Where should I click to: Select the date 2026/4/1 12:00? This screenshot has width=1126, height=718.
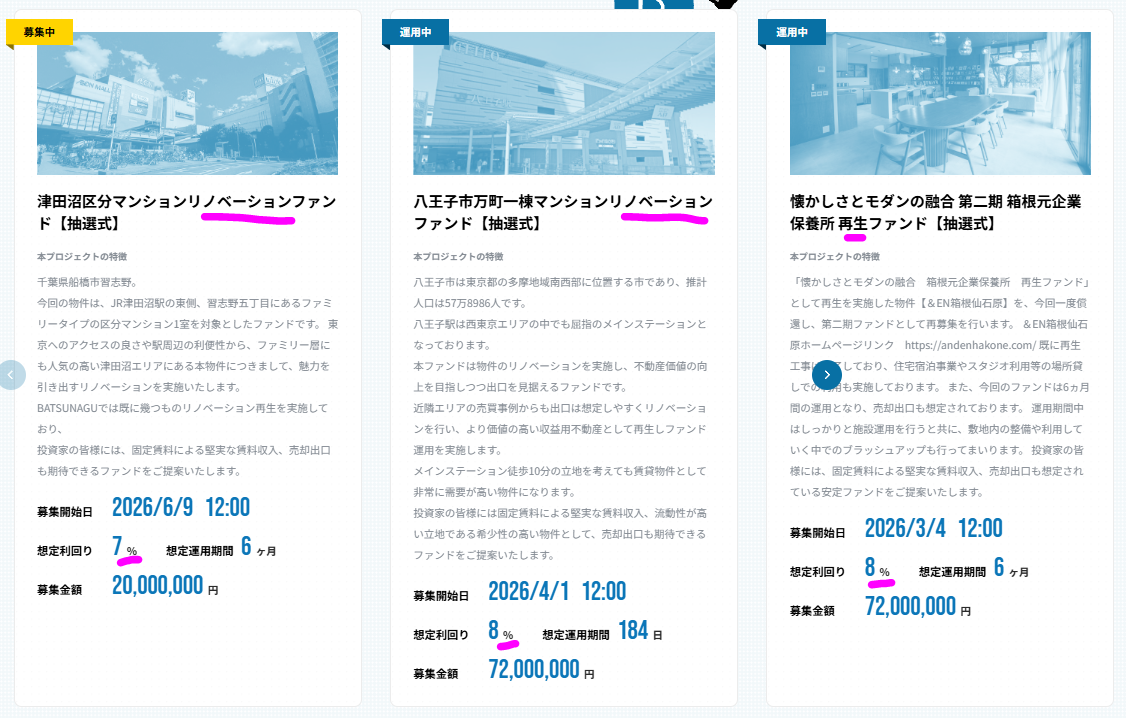[x=557, y=592]
